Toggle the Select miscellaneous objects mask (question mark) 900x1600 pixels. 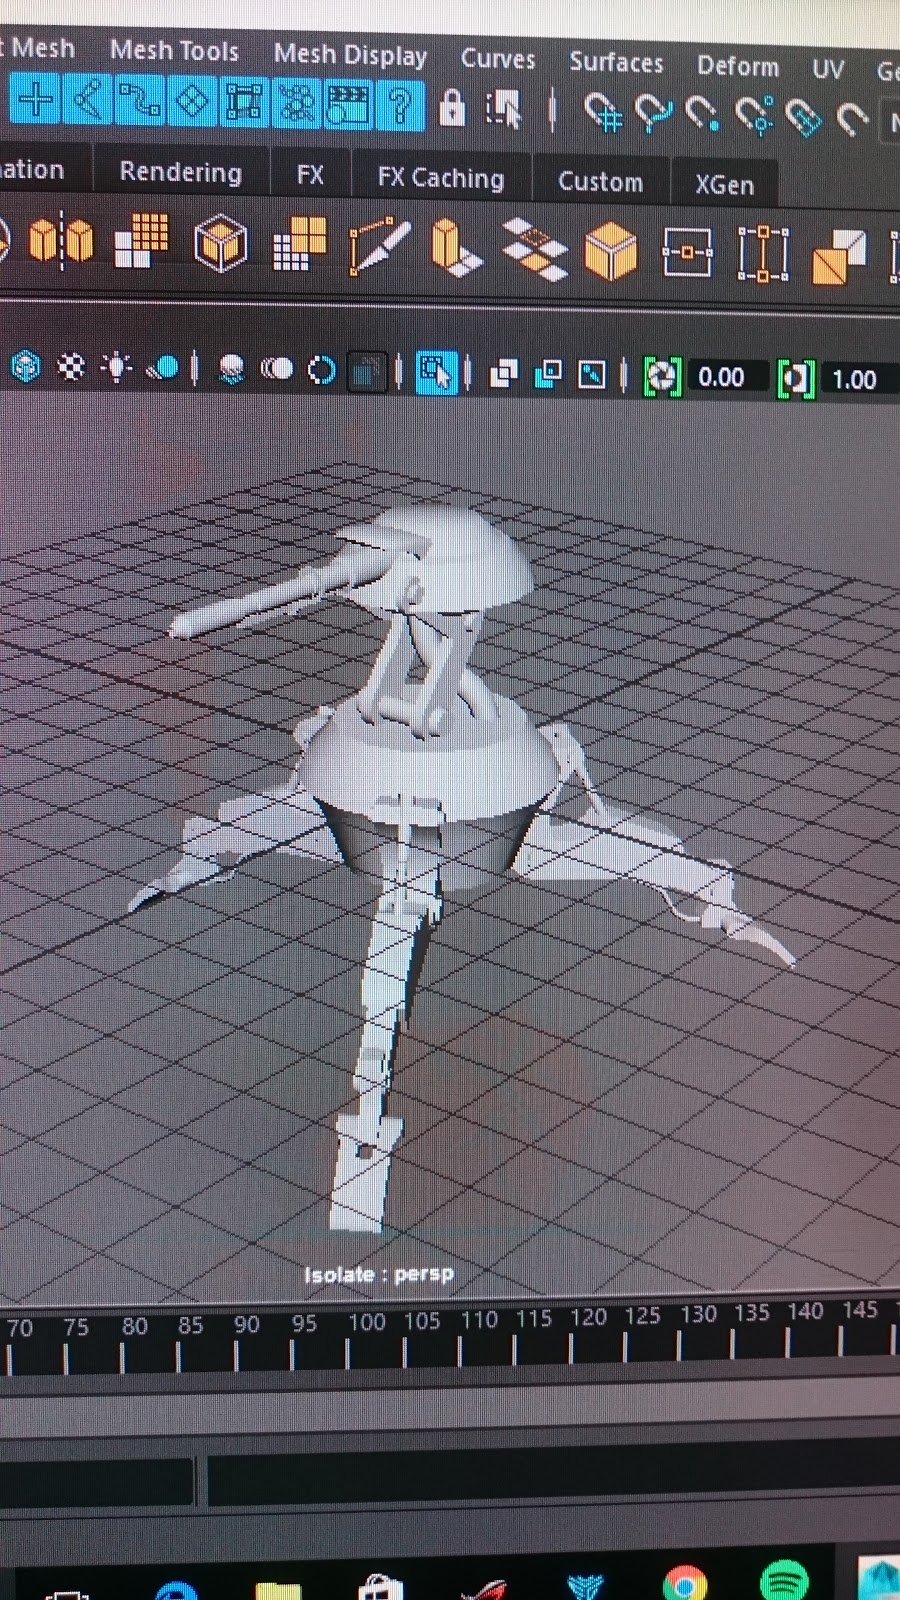400,105
